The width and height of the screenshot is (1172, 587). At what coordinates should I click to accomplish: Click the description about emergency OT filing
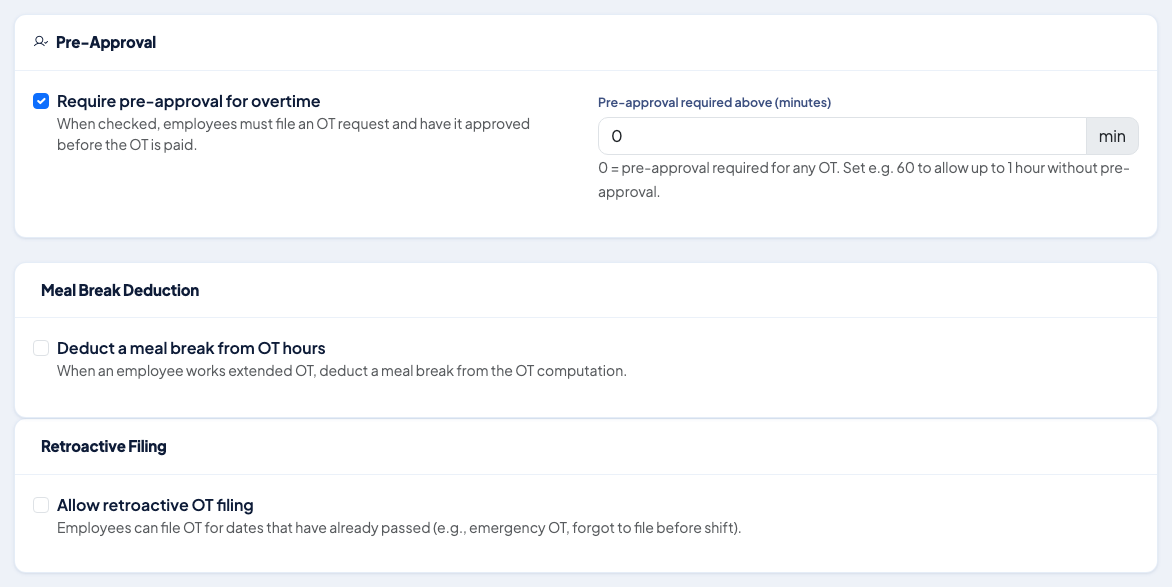[x=399, y=528]
